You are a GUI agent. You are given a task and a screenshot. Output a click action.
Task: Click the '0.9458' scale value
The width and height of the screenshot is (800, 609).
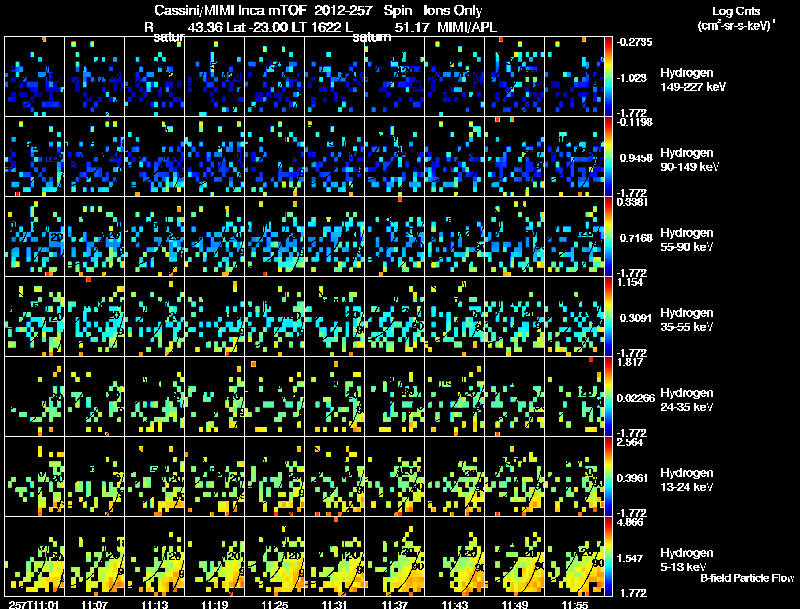[636, 158]
